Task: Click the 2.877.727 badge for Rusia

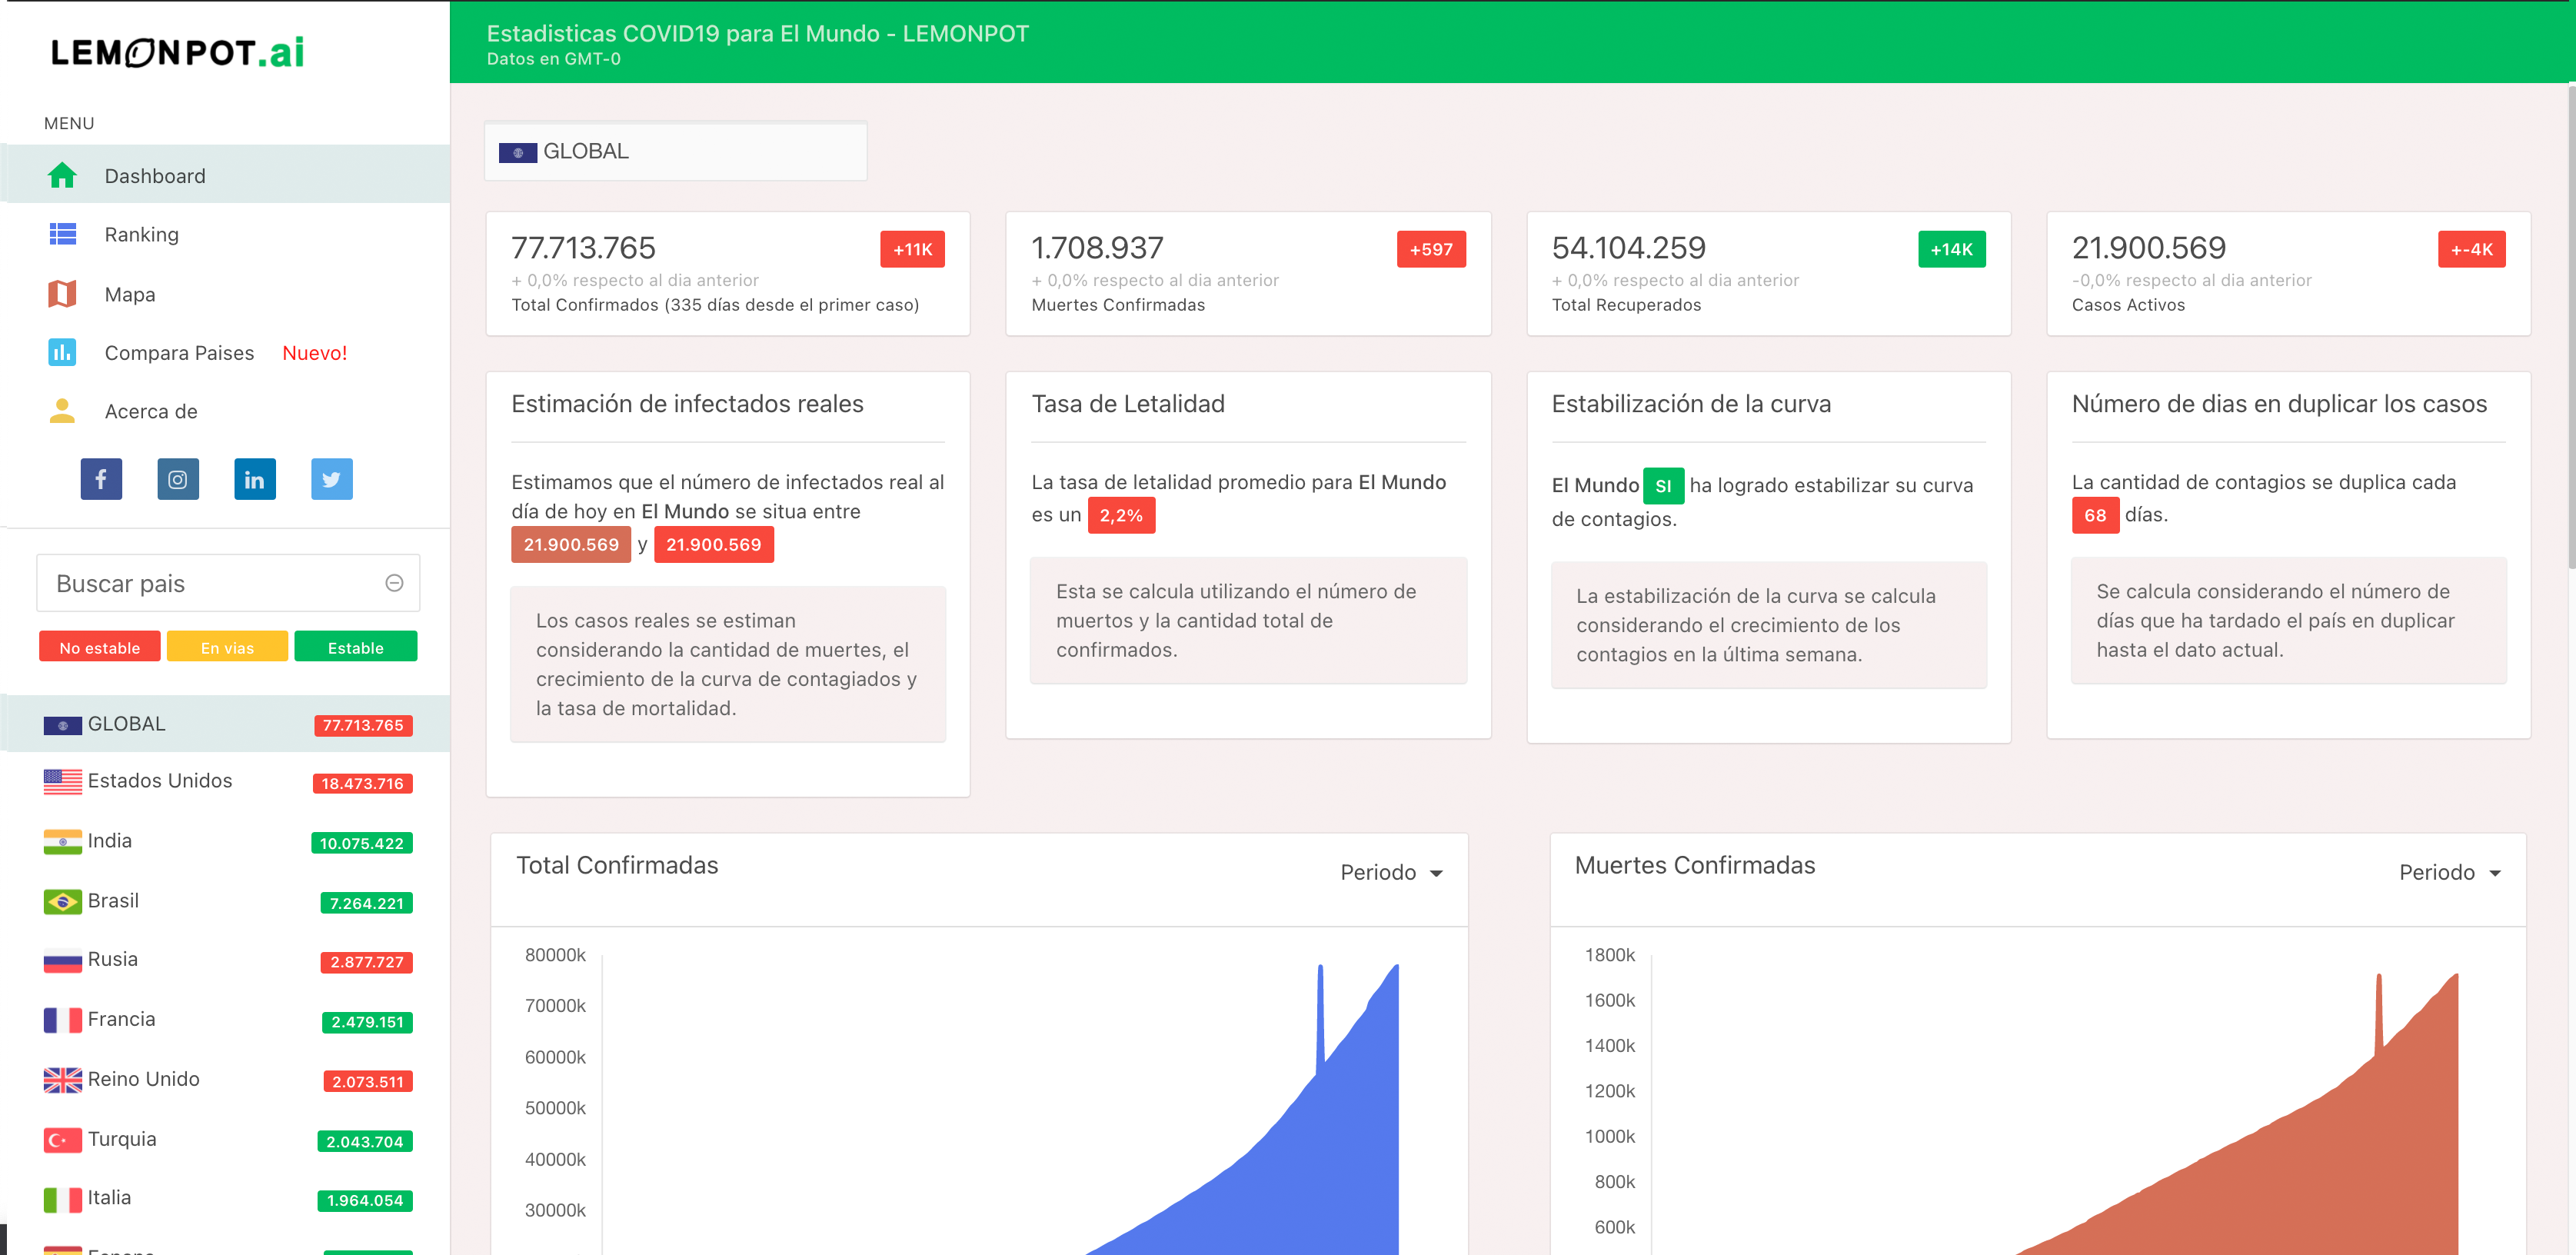Action: [367, 962]
